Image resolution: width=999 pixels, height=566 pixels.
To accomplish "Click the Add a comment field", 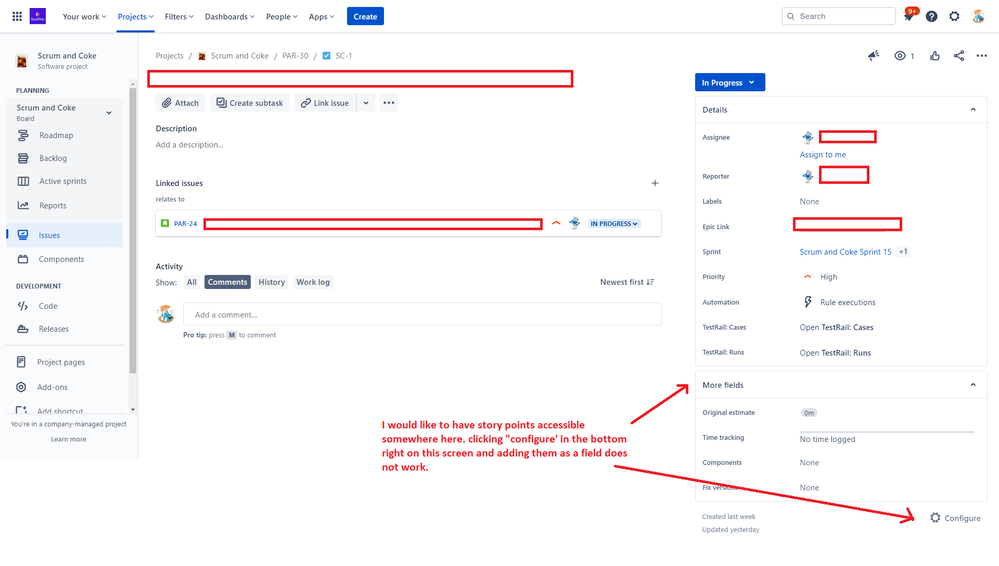I will coord(422,314).
